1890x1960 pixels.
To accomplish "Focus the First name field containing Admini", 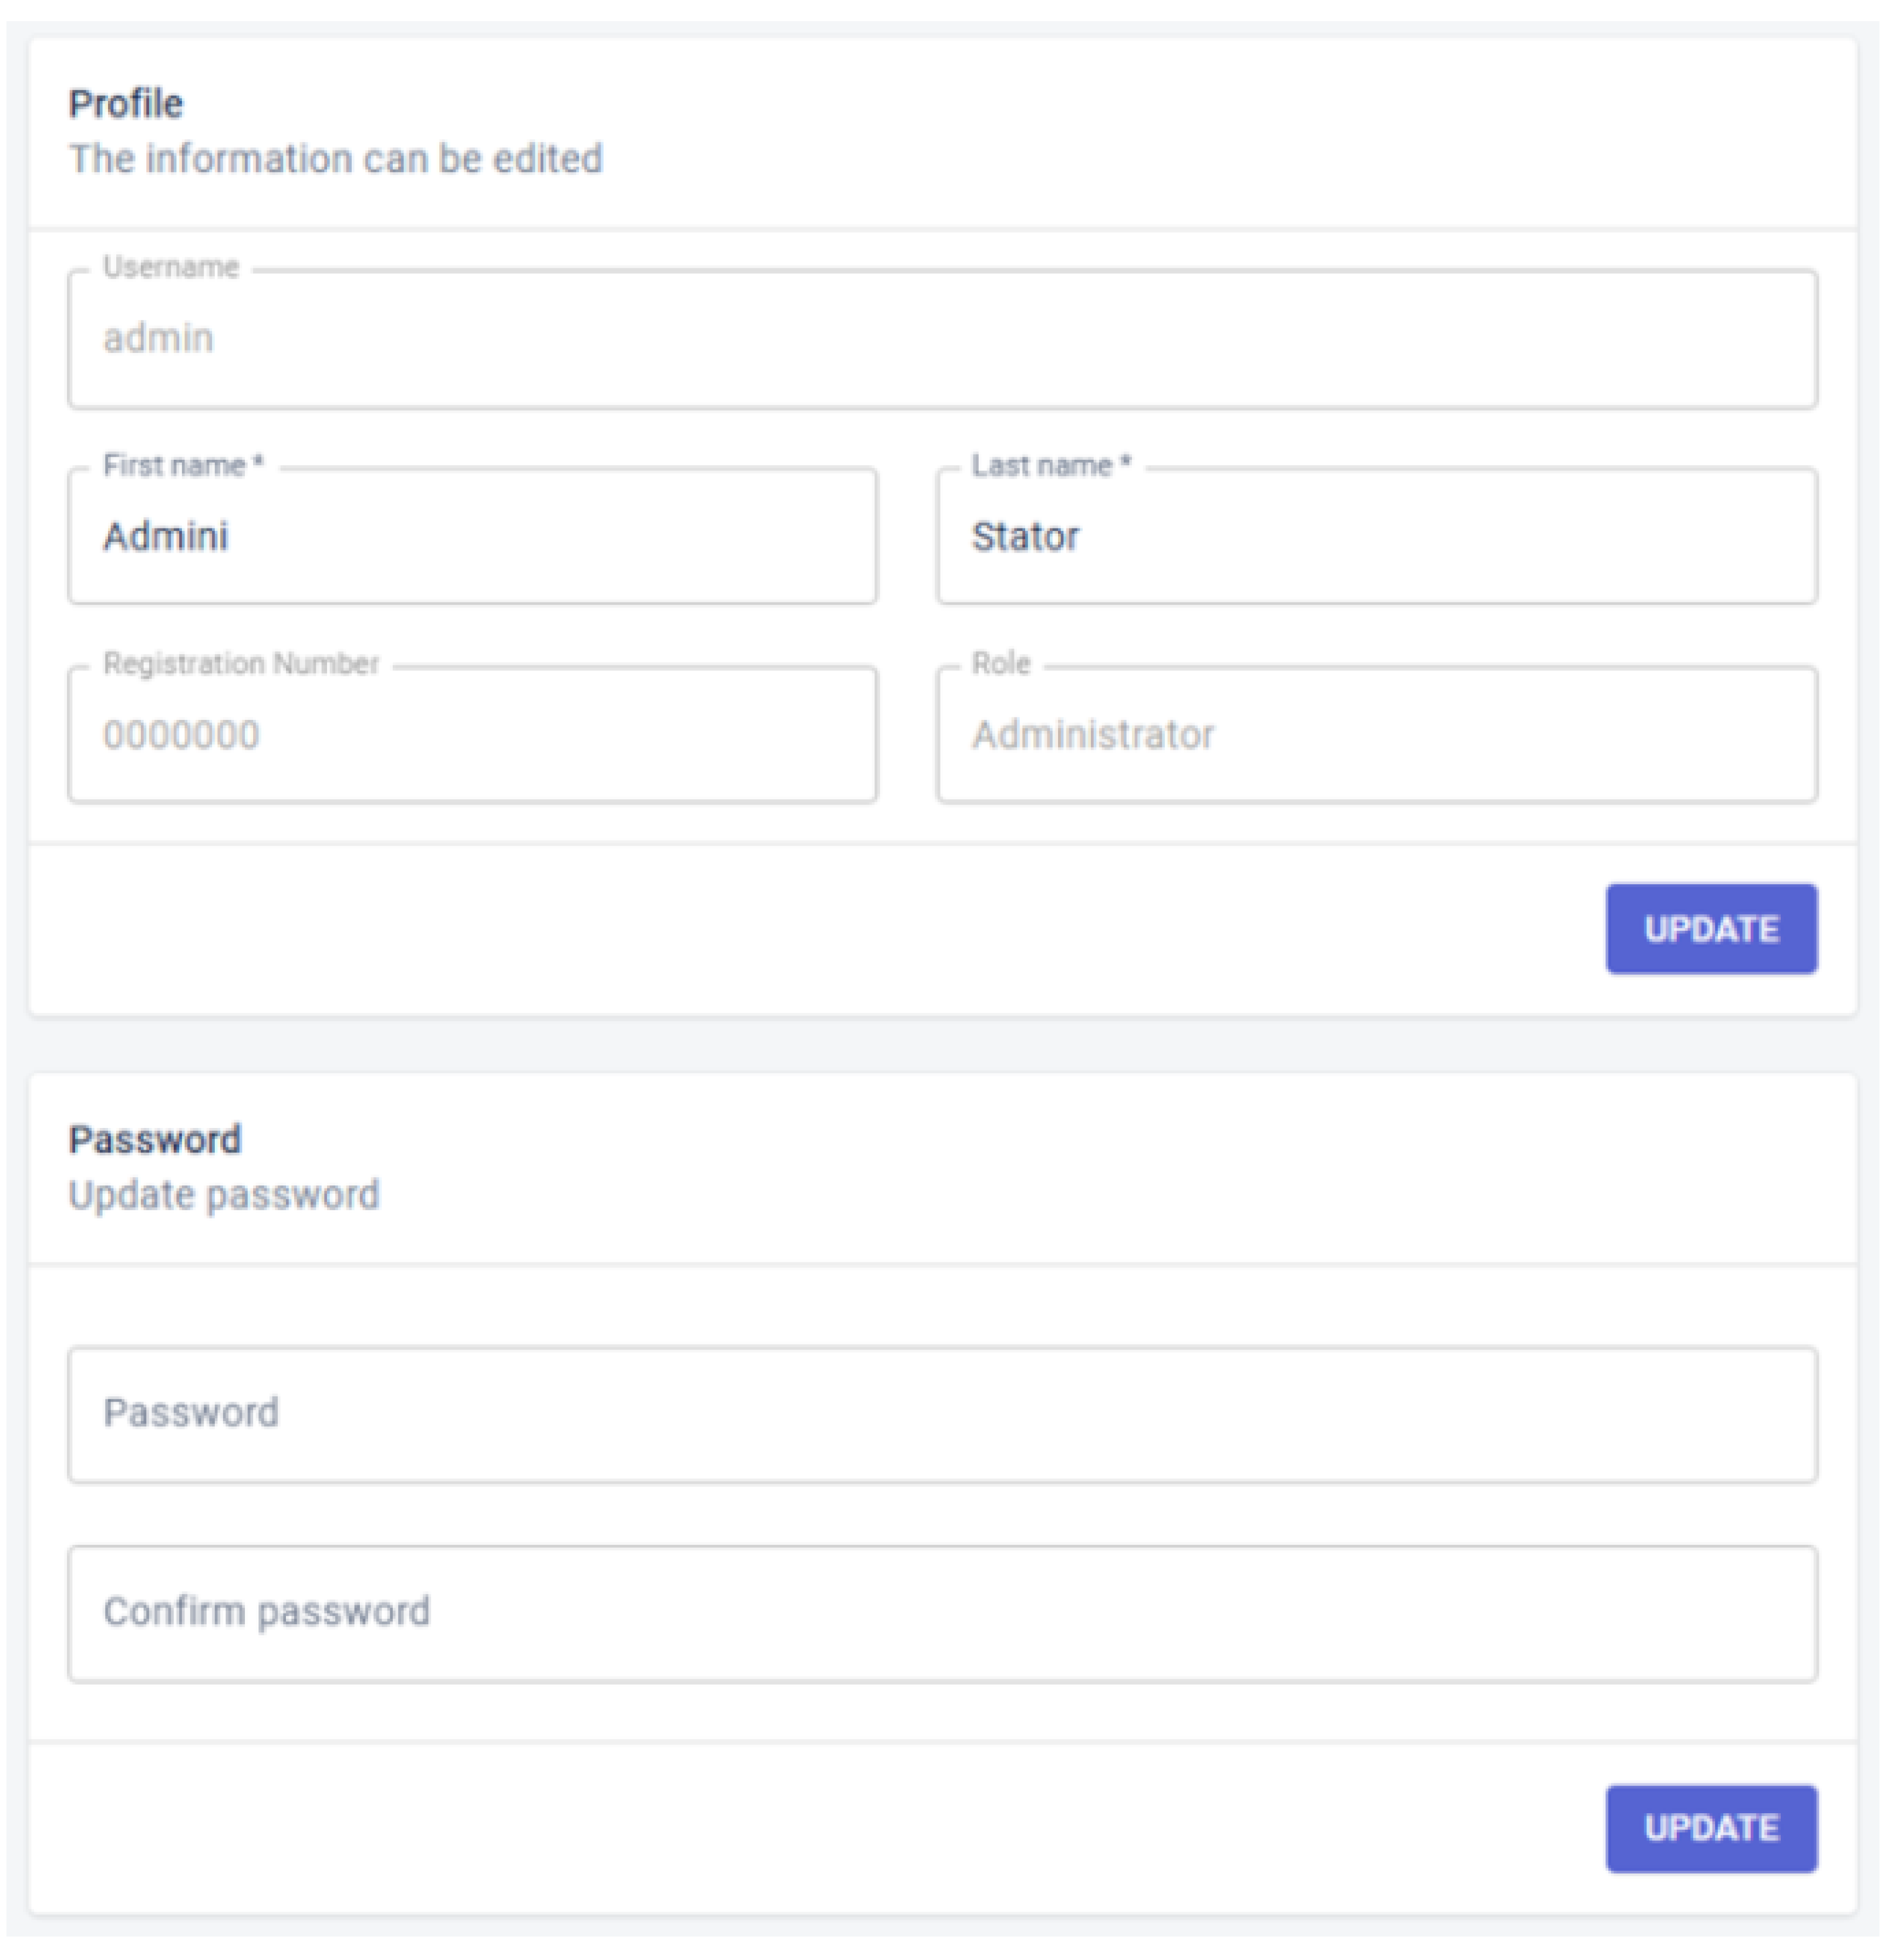I will [472, 536].
